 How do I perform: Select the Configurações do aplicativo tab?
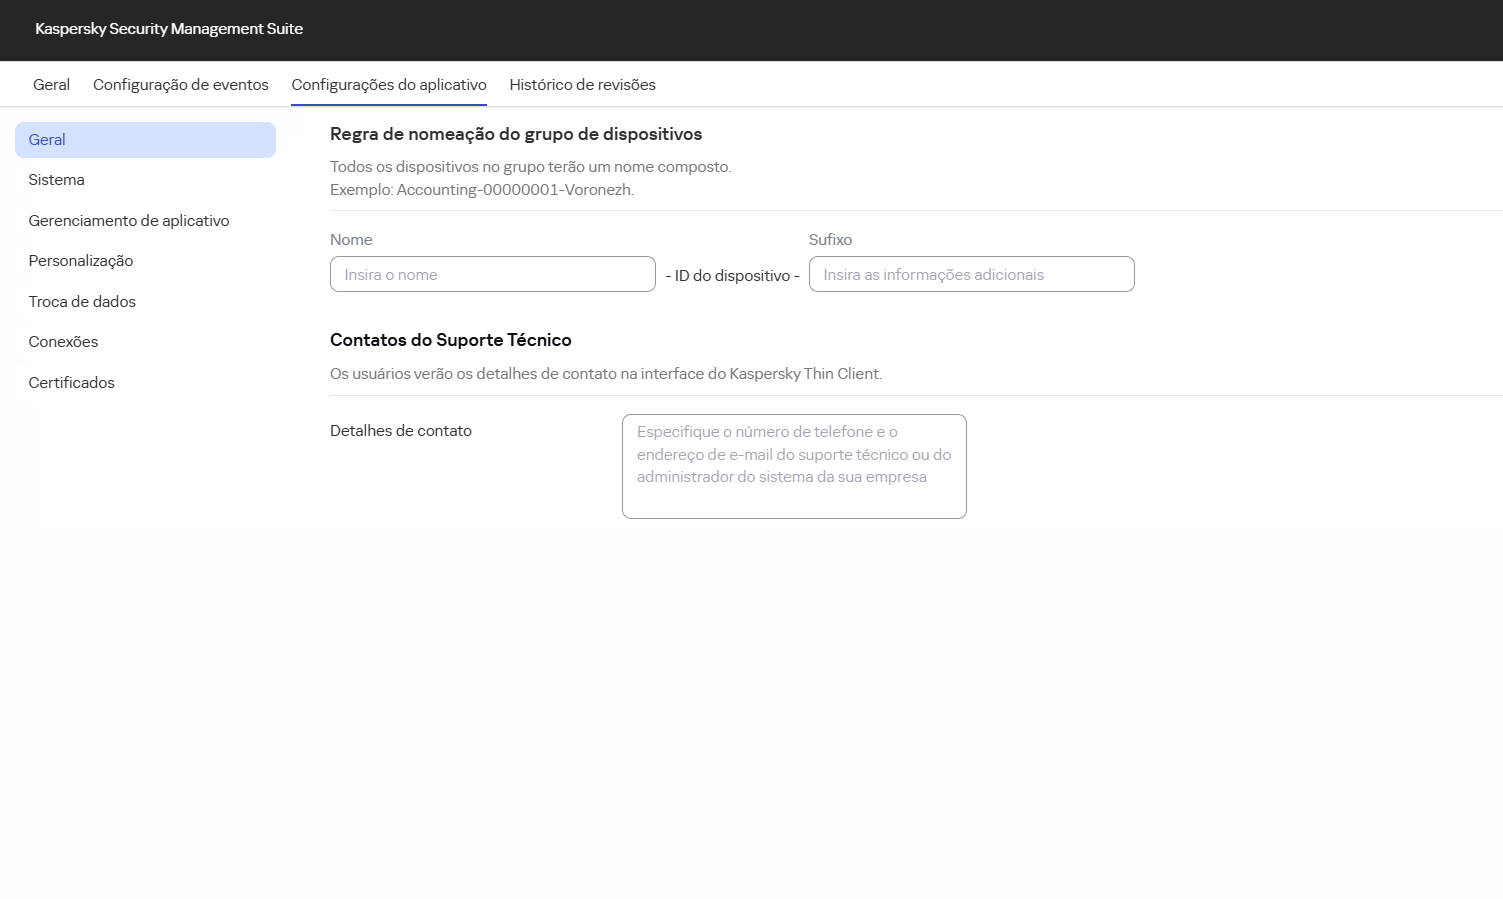click(388, 84)
